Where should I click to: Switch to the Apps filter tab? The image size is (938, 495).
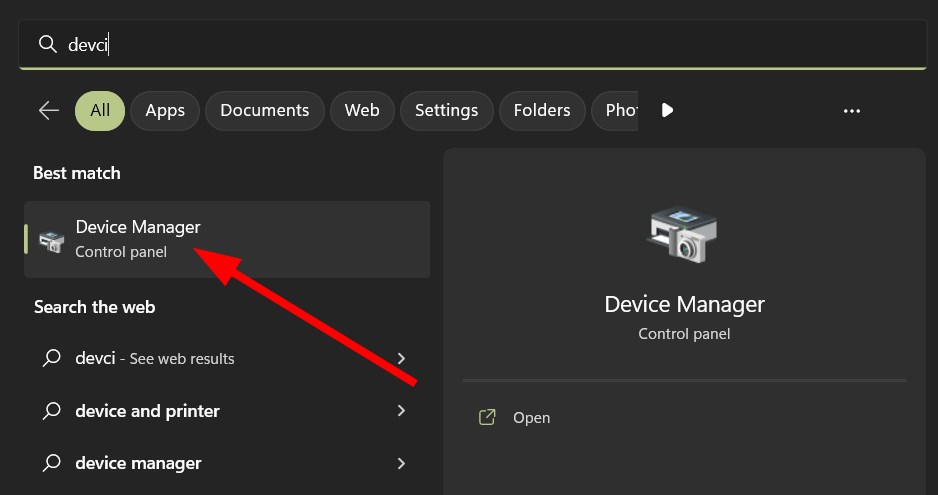pyautogui.click(x=165, y=111)
